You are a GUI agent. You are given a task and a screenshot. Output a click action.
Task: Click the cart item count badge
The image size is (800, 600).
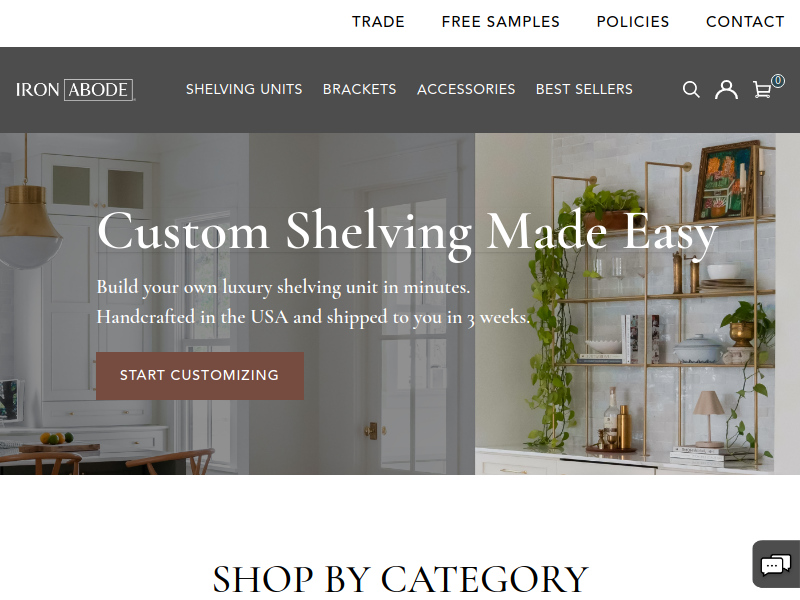[778, 81]
